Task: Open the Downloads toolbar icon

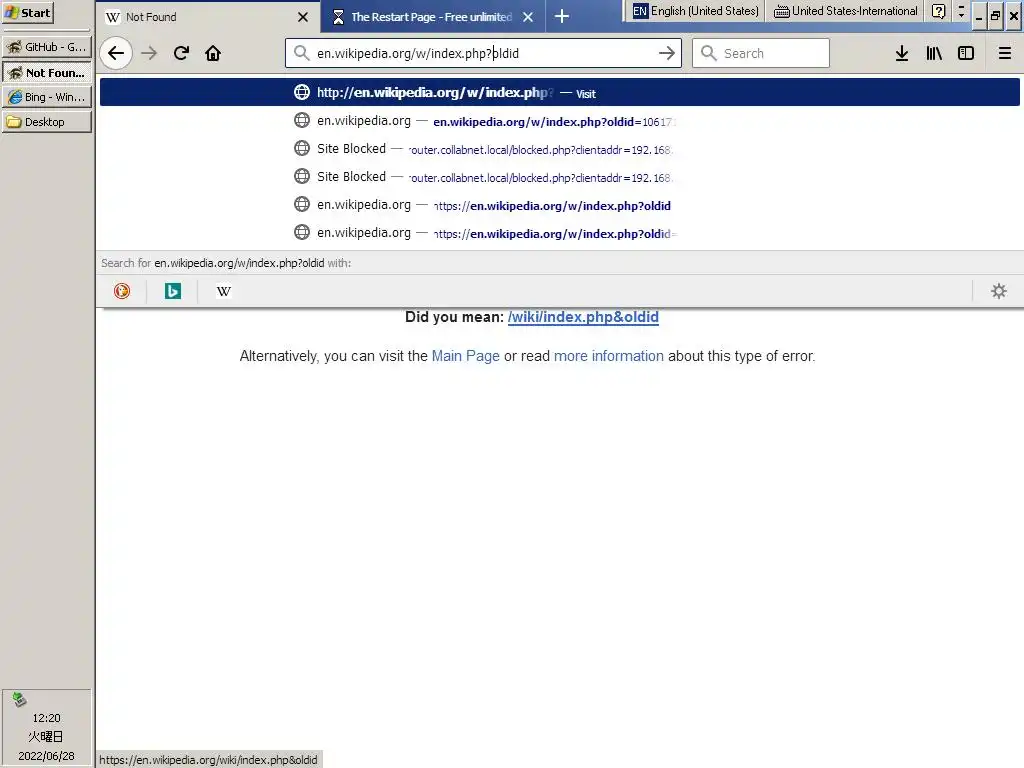Action: point(902,54)
